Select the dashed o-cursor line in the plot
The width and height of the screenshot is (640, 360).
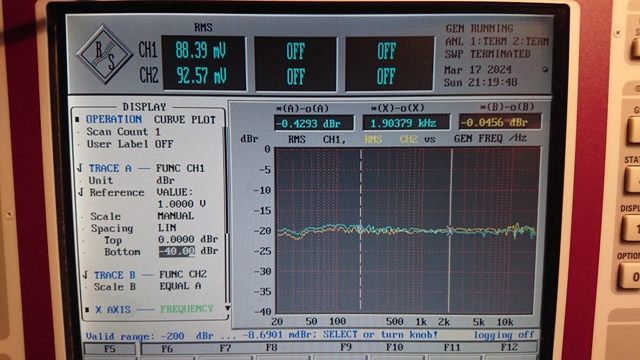point(361,230)
